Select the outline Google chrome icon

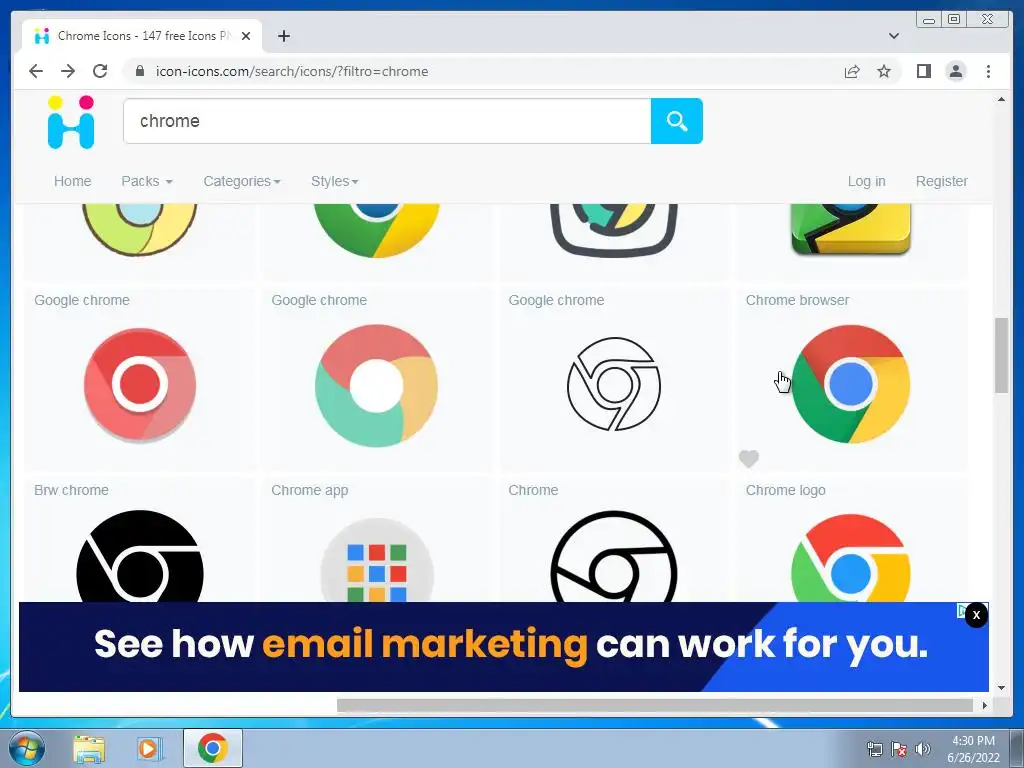pyautogui.click(x=614, y=384)
